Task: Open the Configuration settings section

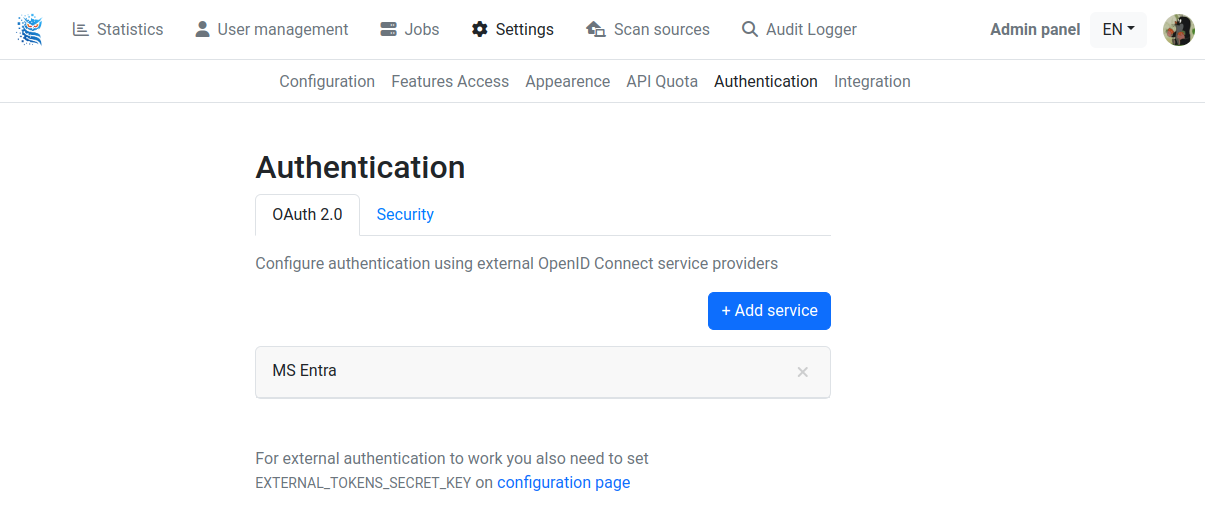Action: pos(327,82)
